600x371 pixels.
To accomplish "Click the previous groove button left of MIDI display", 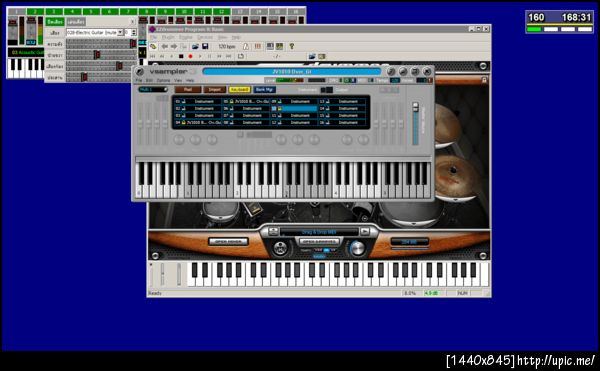I will [x=273, y=231].
